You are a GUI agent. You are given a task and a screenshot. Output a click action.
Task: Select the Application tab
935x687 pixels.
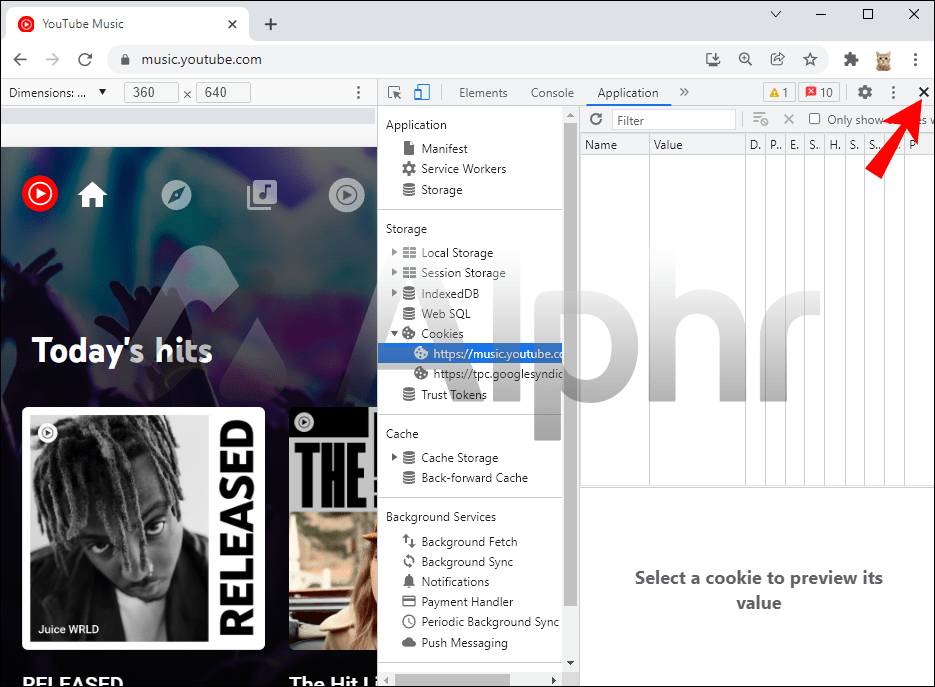tap(628, 93)
